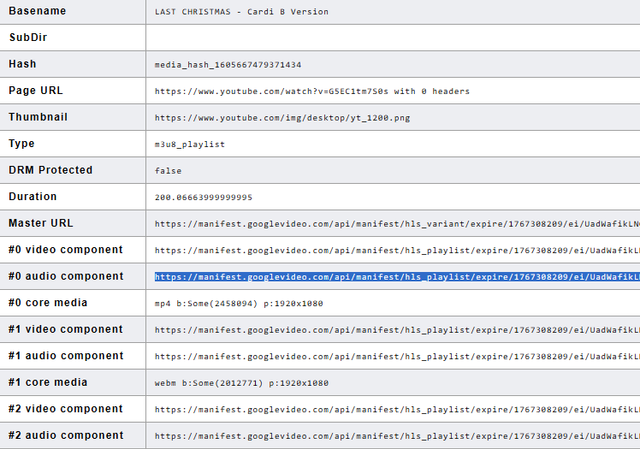Select the #1 video component URL
640x449 pixels.
point(397,330)
